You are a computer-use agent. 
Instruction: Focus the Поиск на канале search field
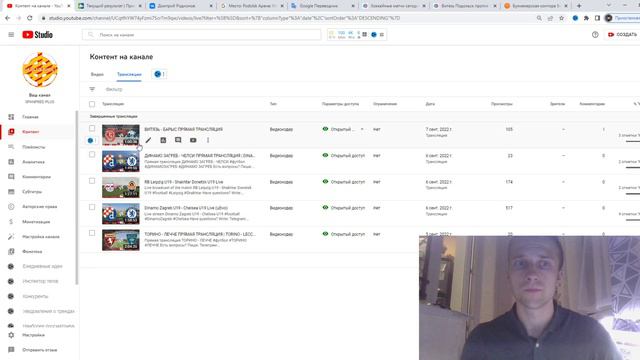202,35
